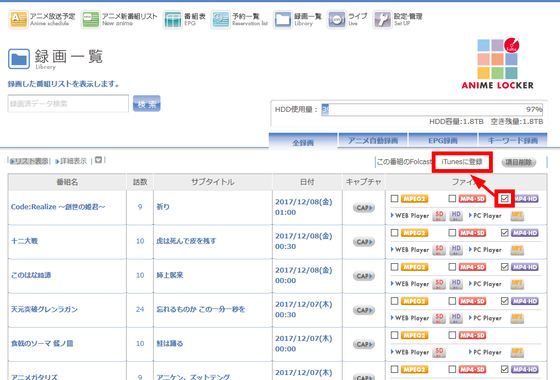Focus the recorded data search field
560x380 pixels.
coord(68,104)
